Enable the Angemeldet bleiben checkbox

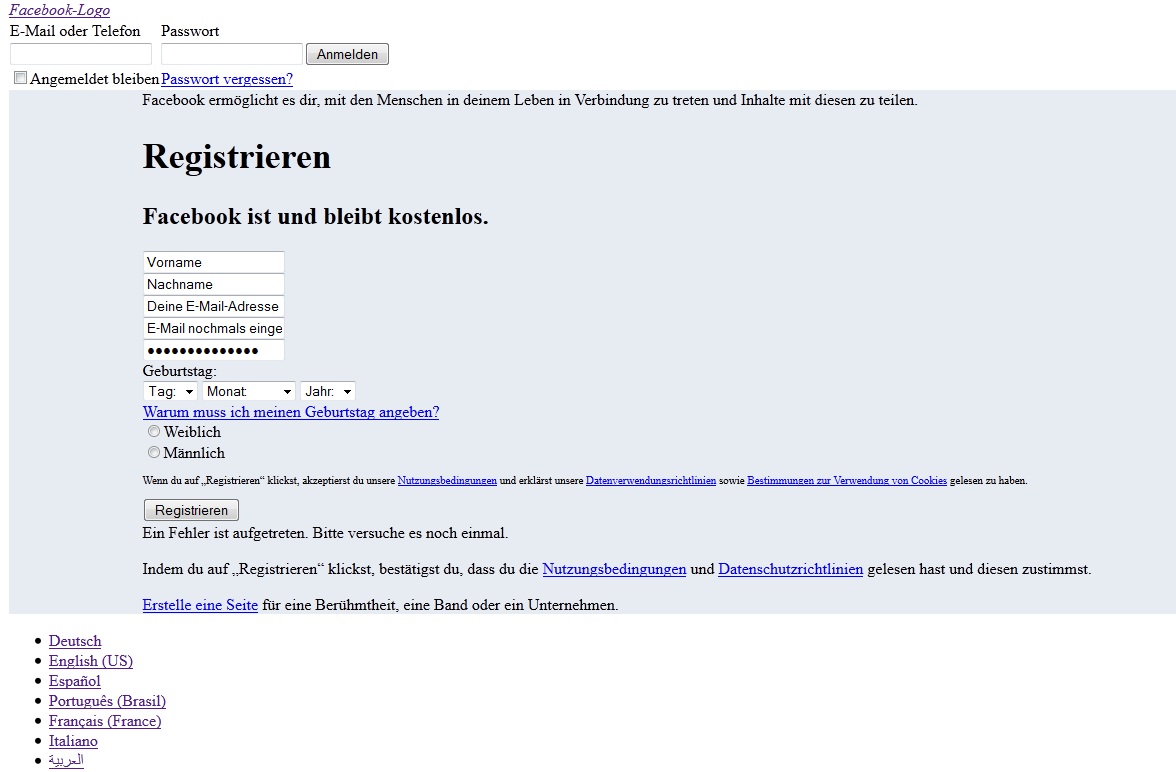tap(20, 78)
